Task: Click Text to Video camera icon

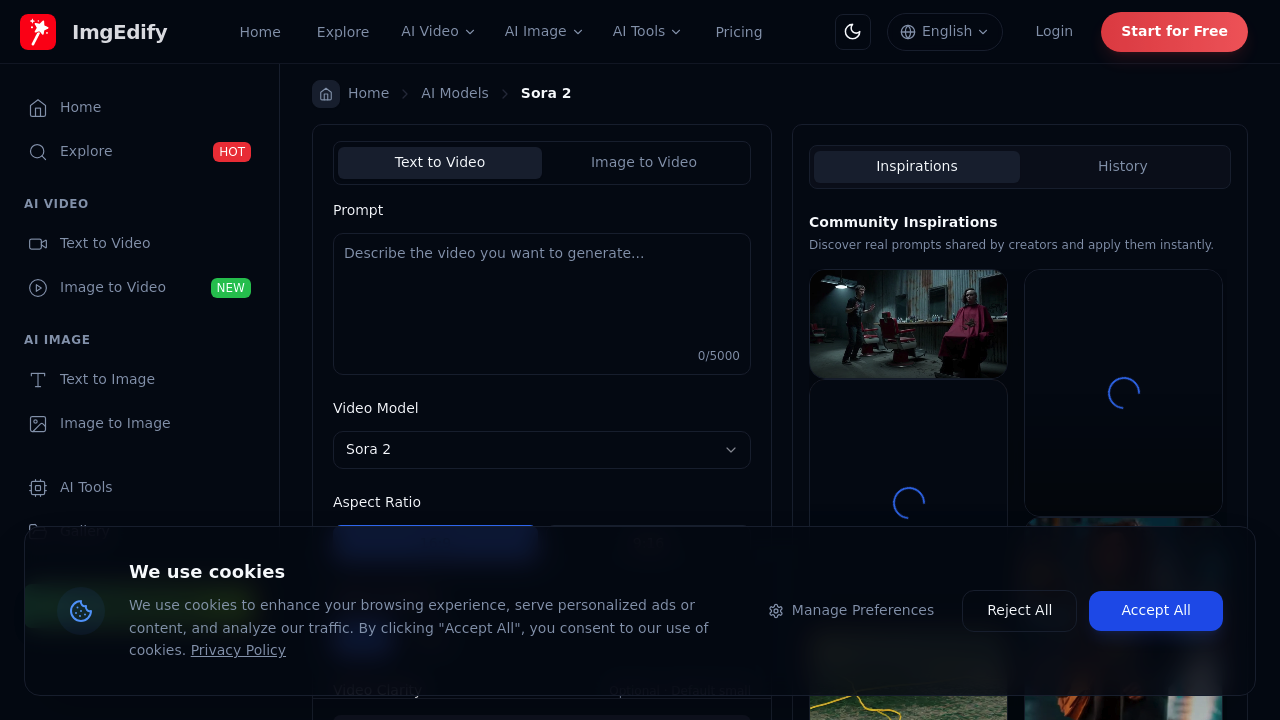Action: pos(38,244)
